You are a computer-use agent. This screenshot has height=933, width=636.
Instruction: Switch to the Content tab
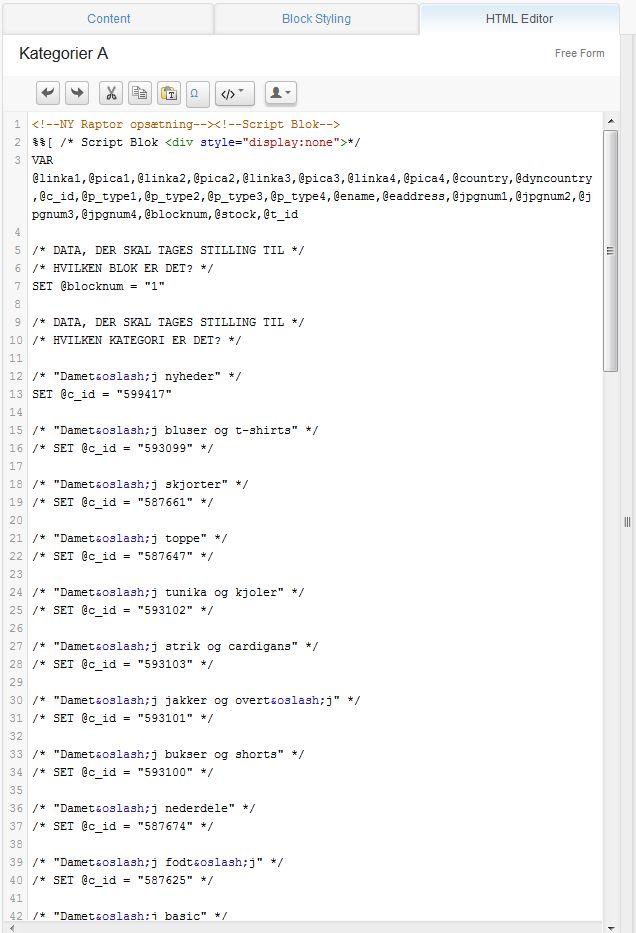point(108,18)
